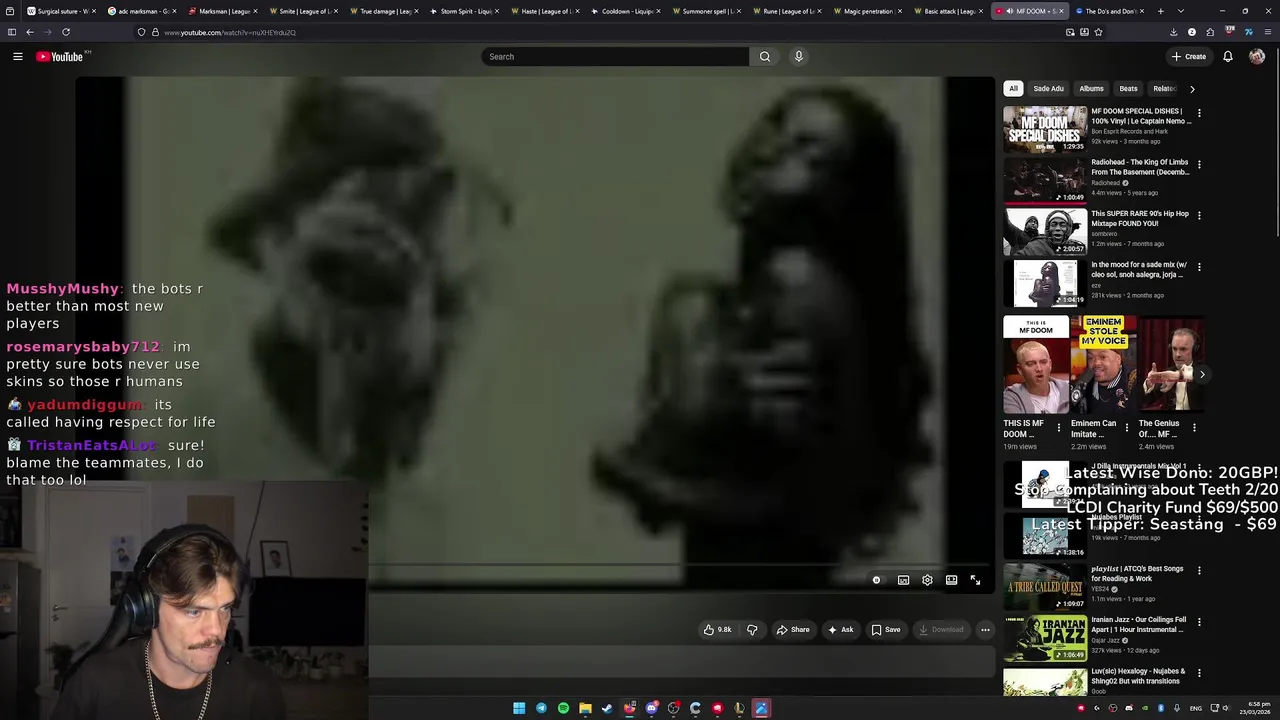Open the Iranian Jazz Our Ceilings Fell Apart title
Viewport: 1280px width, 720px height.
(1139, 625)
